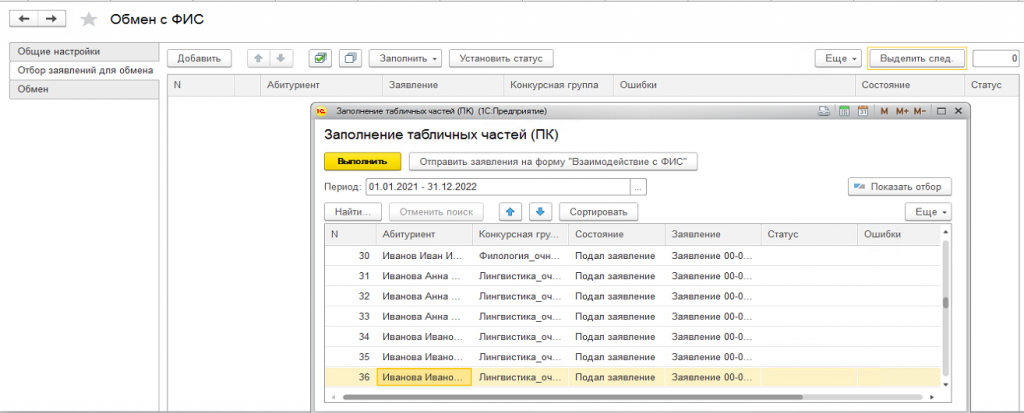Click the uncheck-all rows icon
Viewport: 1024px width, 413px height.
tap(351, 58)
